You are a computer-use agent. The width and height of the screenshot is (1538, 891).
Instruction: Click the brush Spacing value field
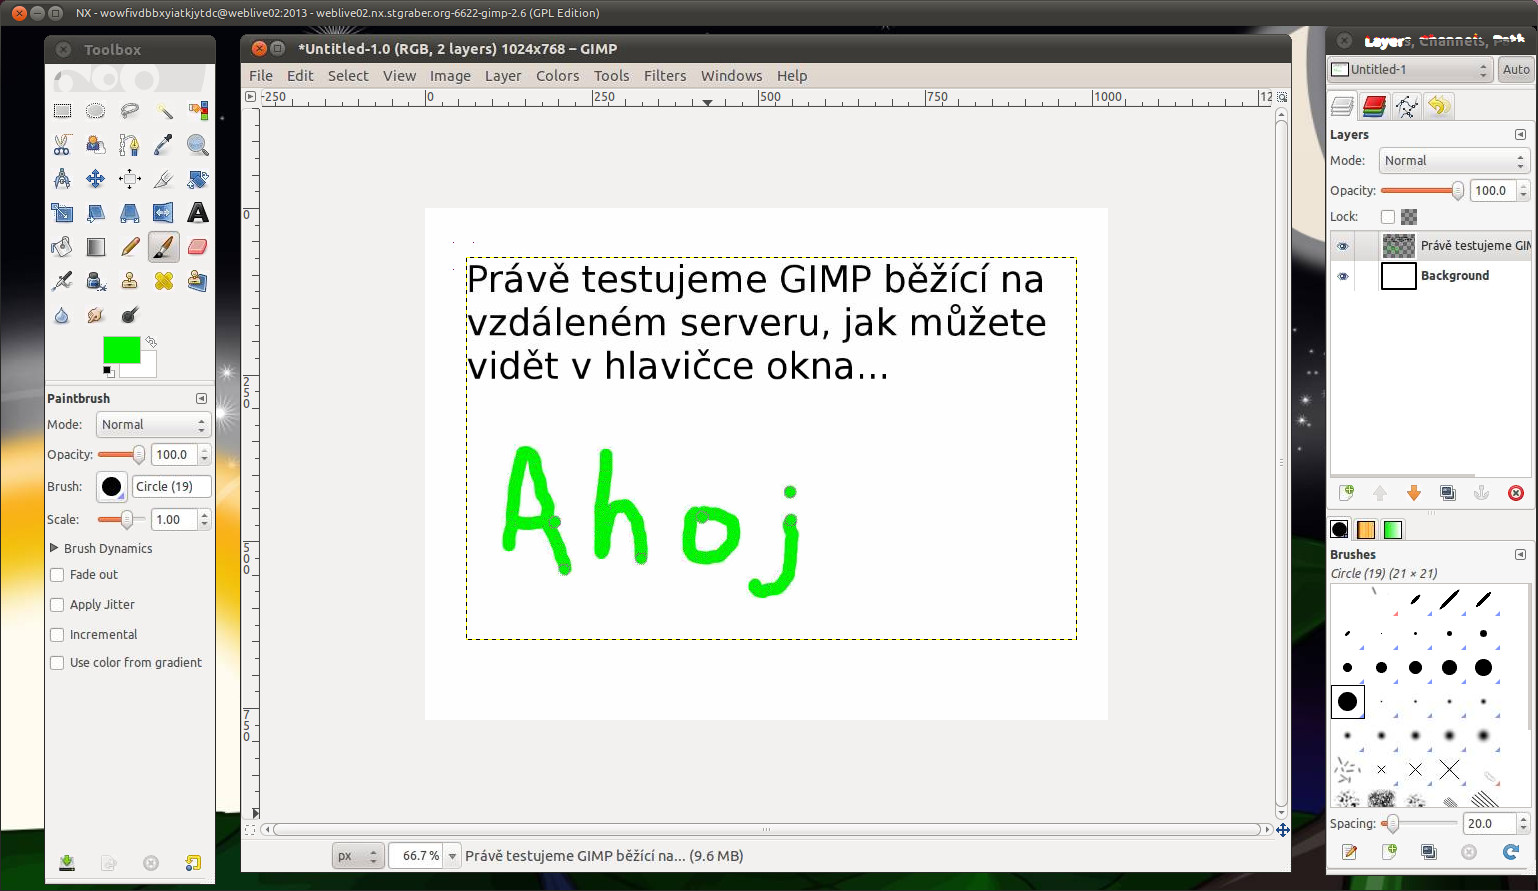(x=1490, y=824)
